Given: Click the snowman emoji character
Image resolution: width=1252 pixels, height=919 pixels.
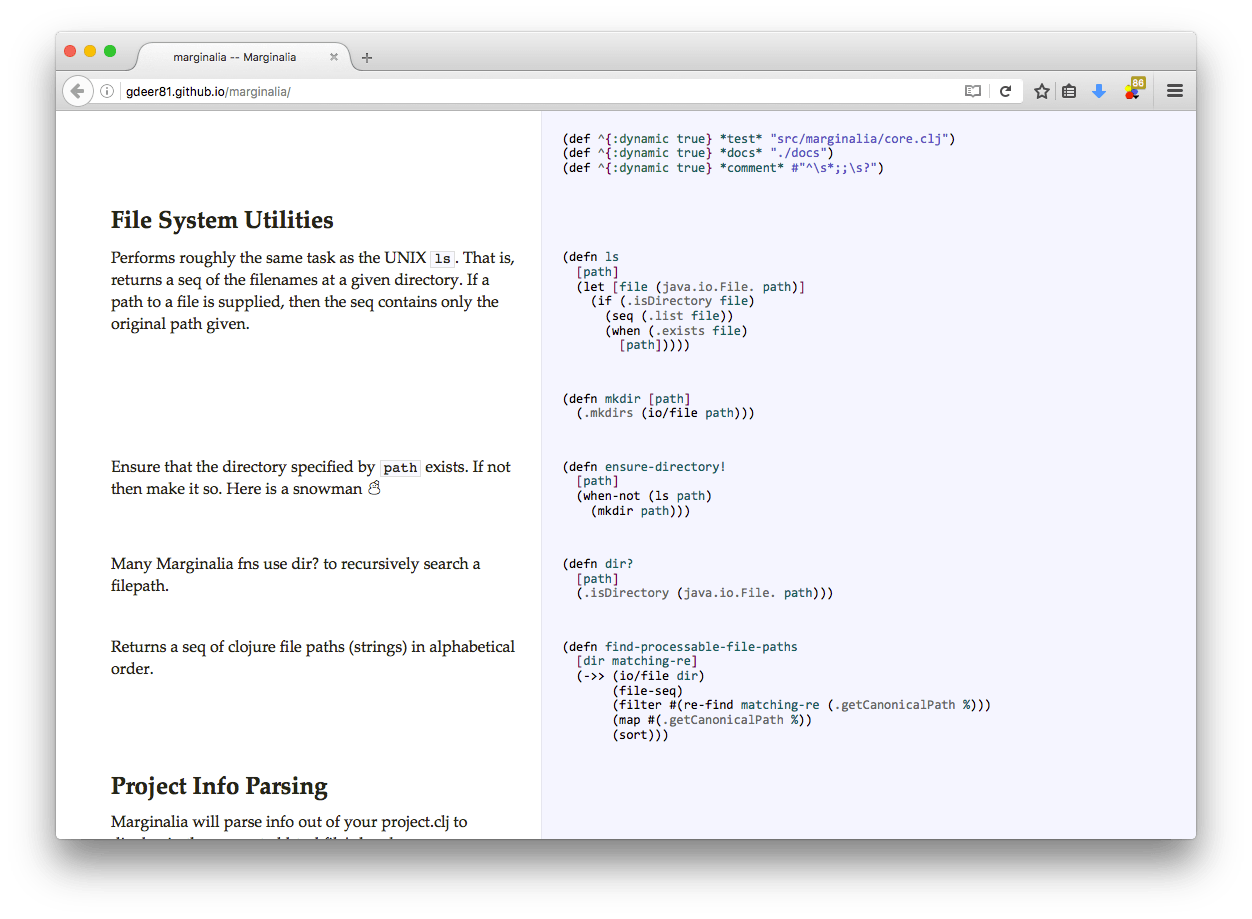Looking at the screenshot, I should tap(375, 489).
